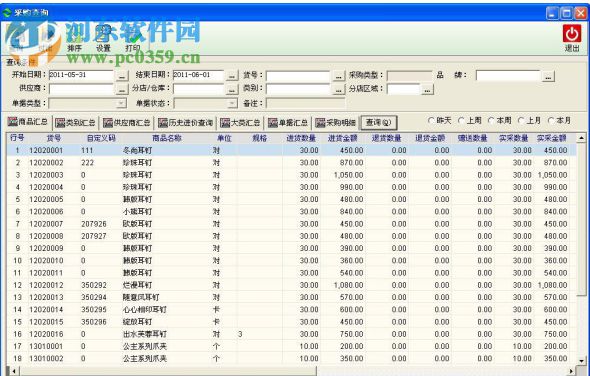Select row with item number 12020015

pyautogui.click(x=291, y=322)
